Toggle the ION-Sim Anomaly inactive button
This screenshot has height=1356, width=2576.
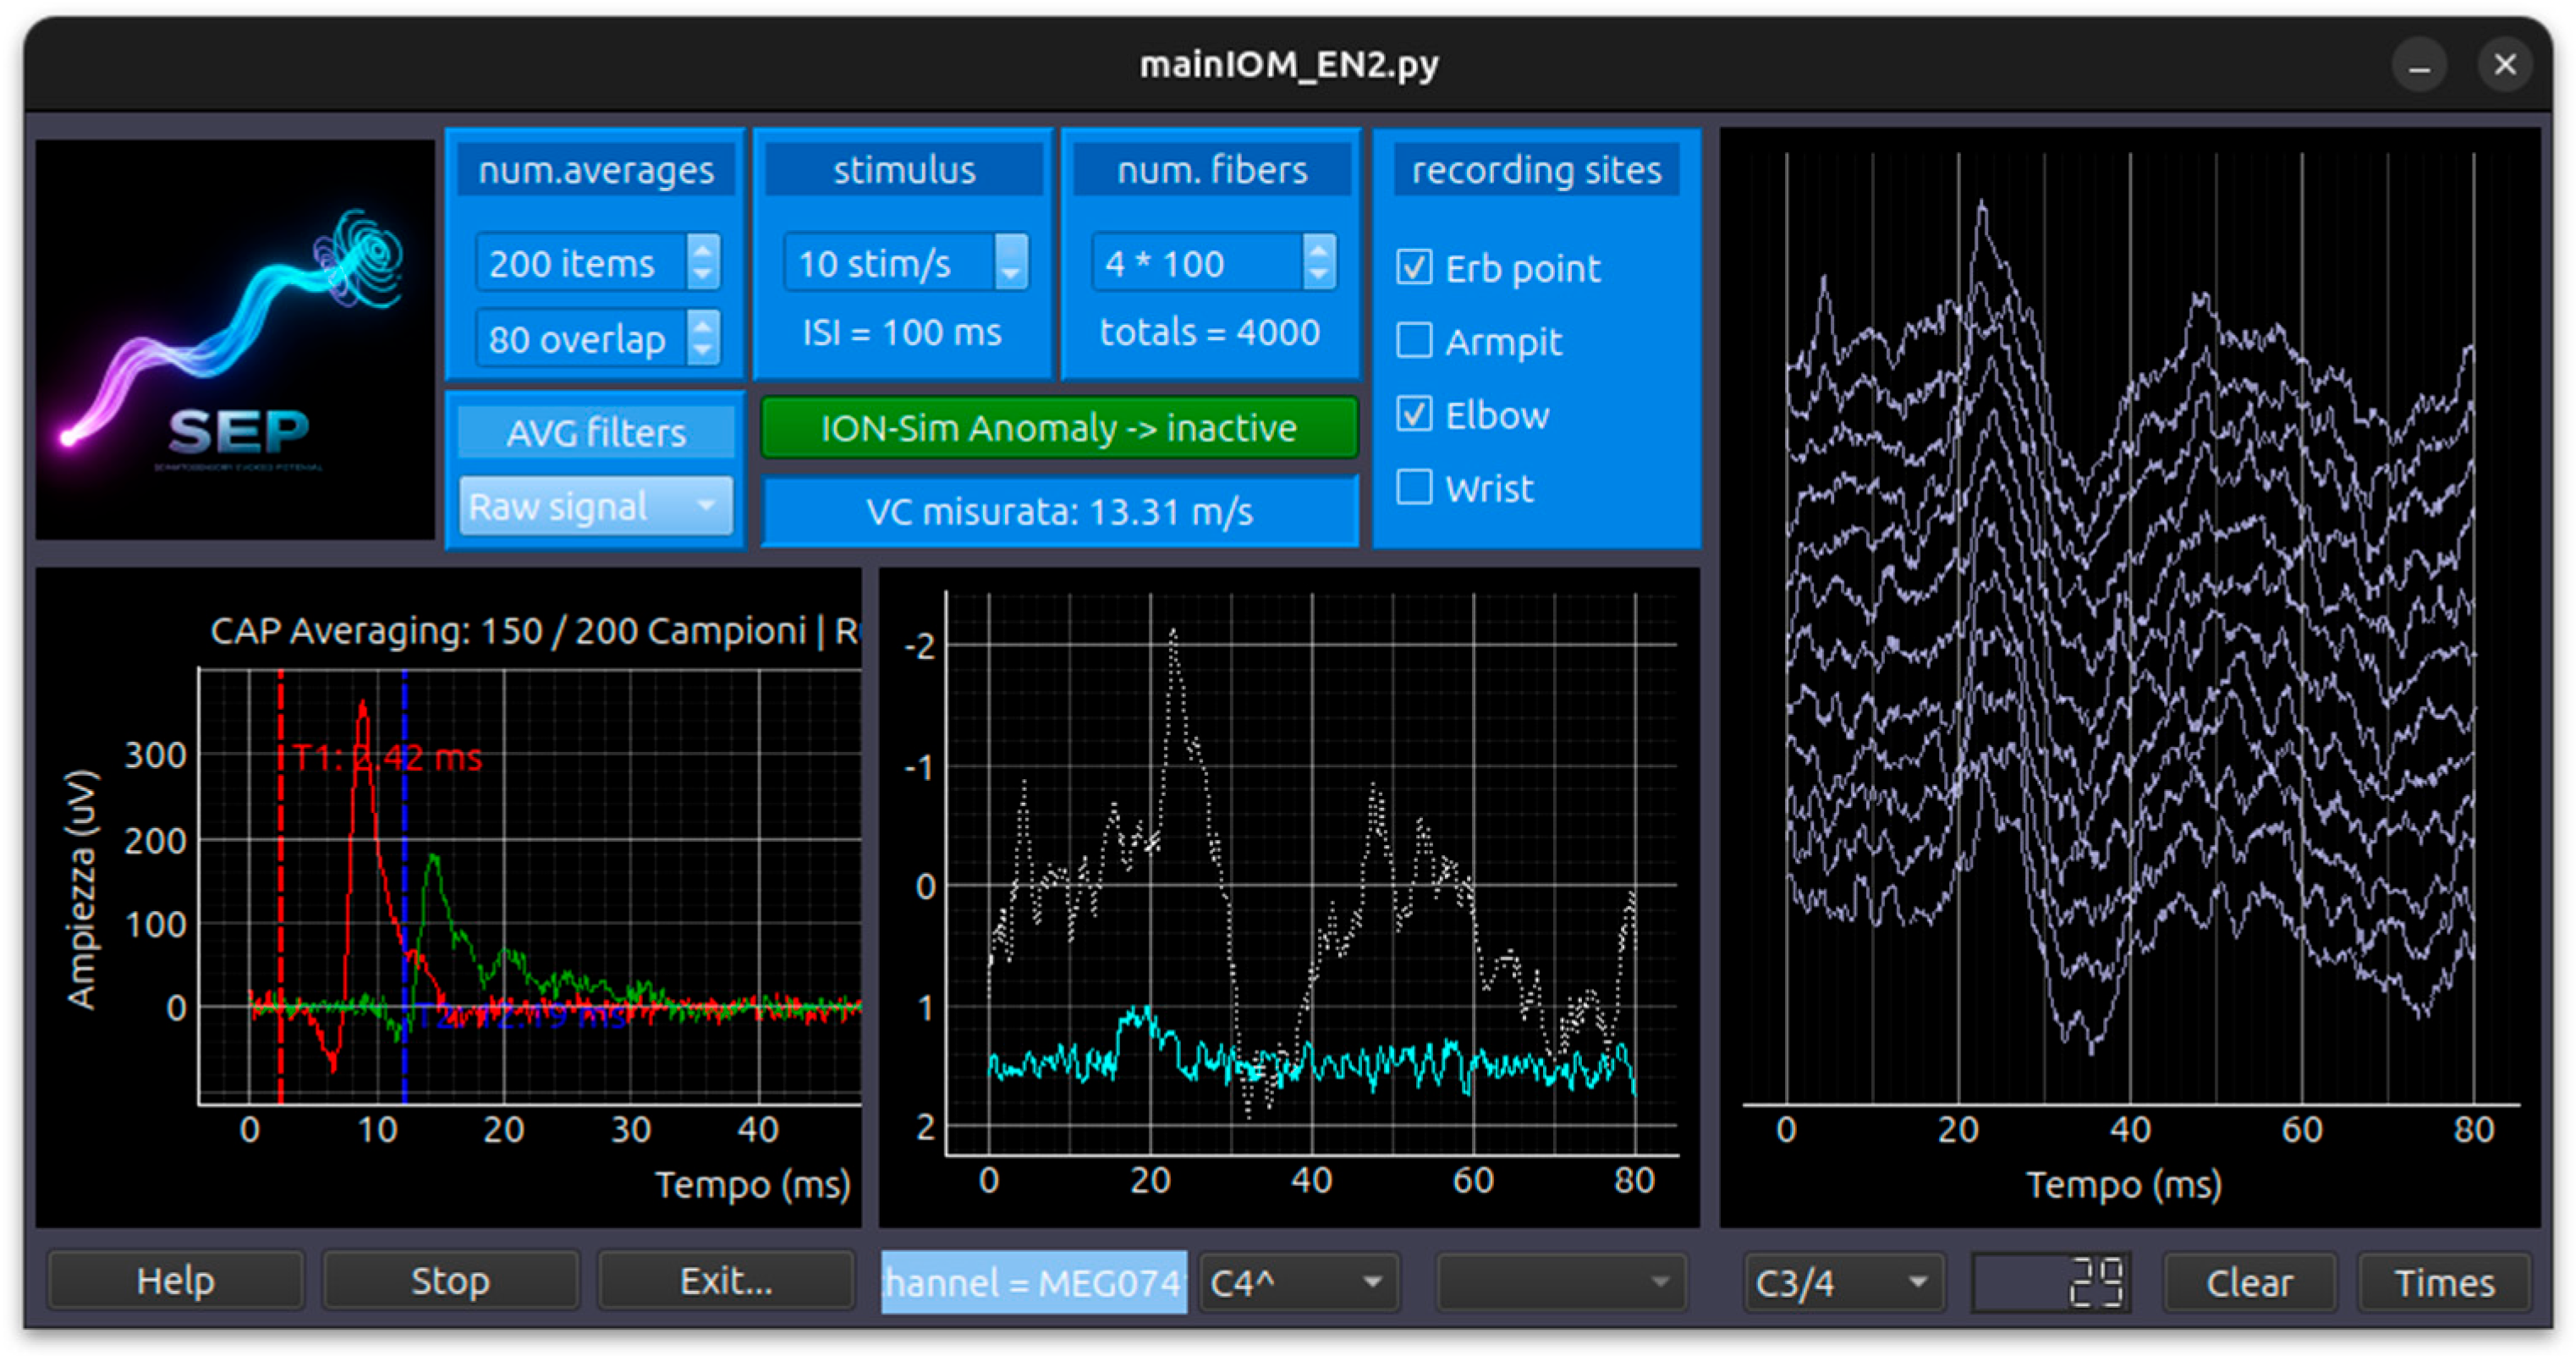[x=1058, y=428]
